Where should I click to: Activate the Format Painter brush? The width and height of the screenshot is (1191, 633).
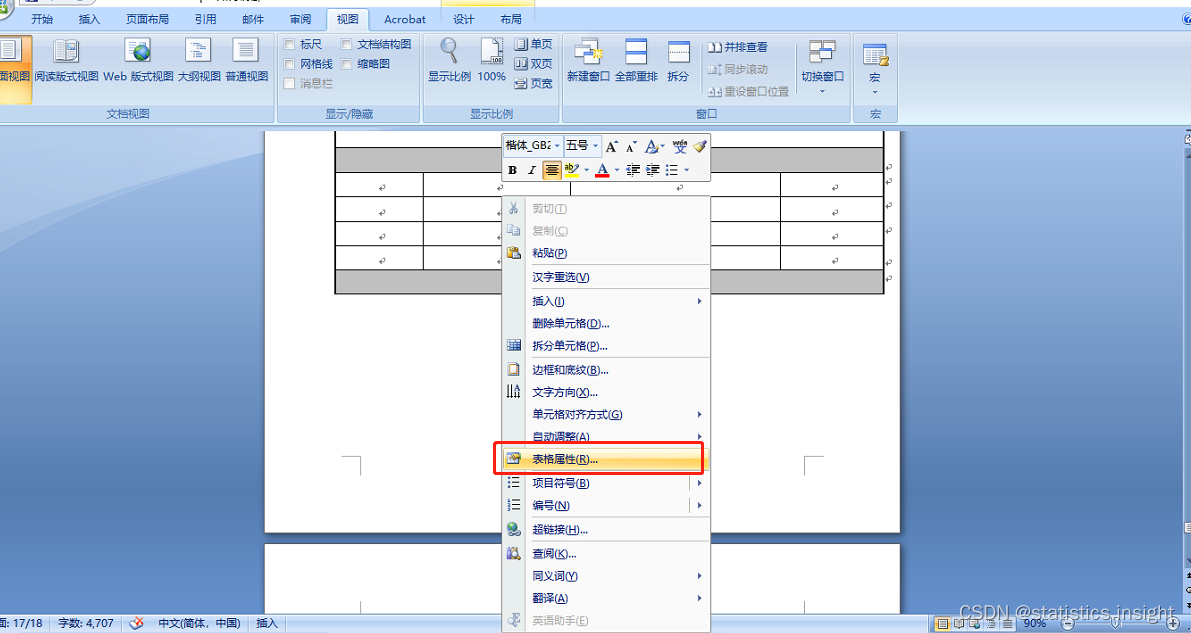700,146
